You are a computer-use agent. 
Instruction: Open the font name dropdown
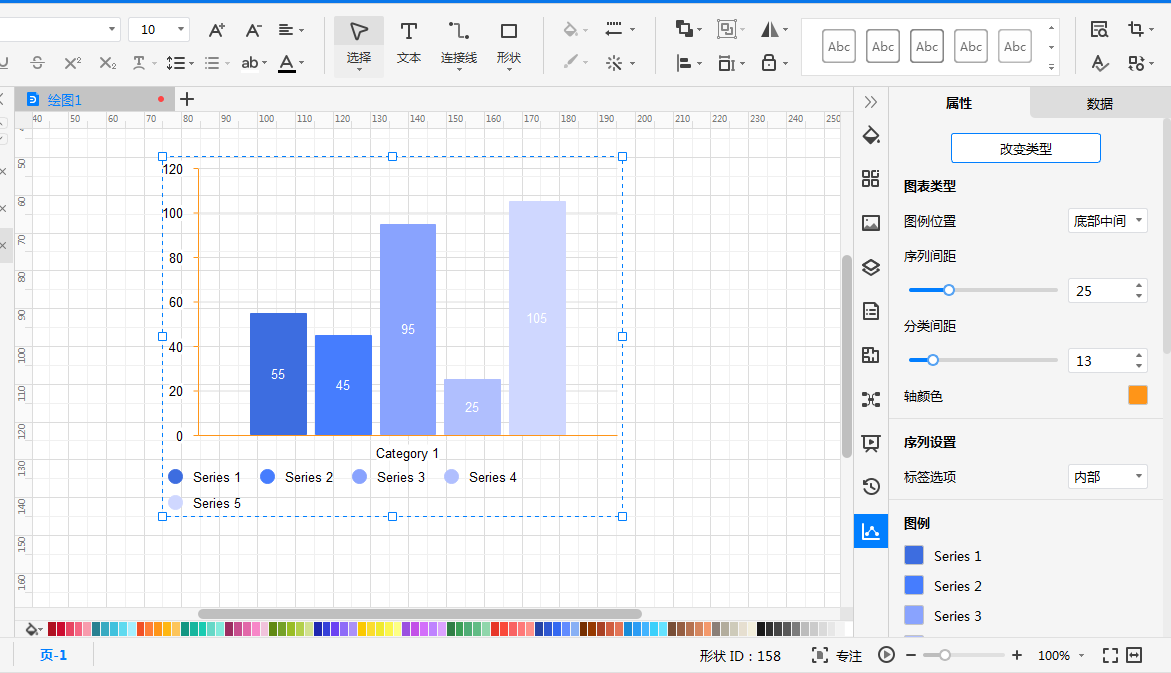tap(112, 29)
